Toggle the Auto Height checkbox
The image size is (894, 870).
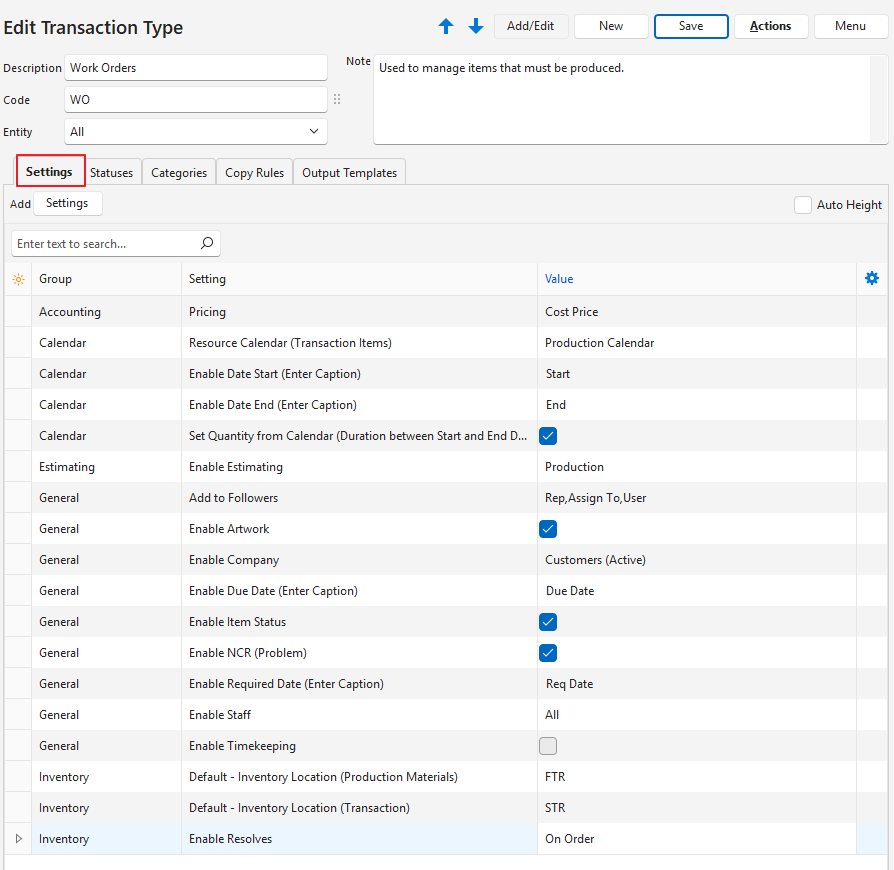pos(802,205)
